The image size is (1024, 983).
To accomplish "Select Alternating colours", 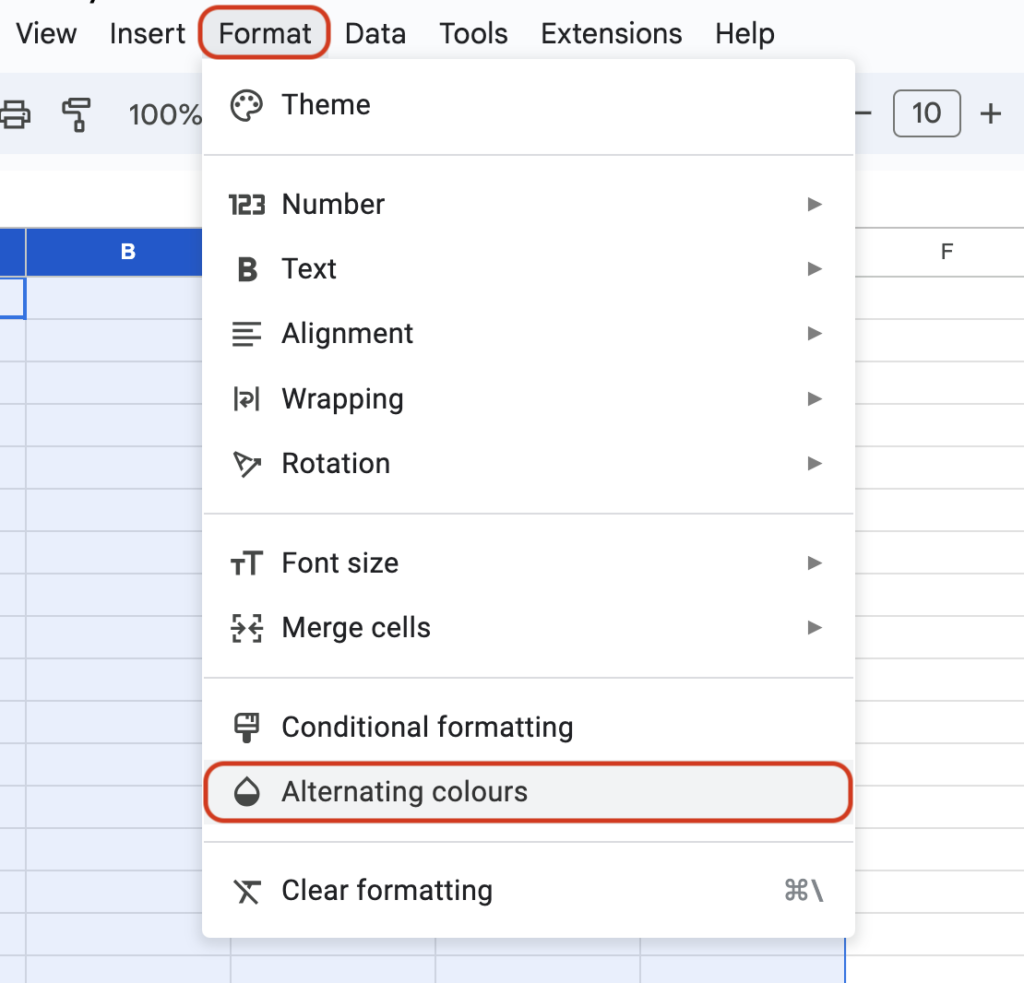I will click(403, 791).
